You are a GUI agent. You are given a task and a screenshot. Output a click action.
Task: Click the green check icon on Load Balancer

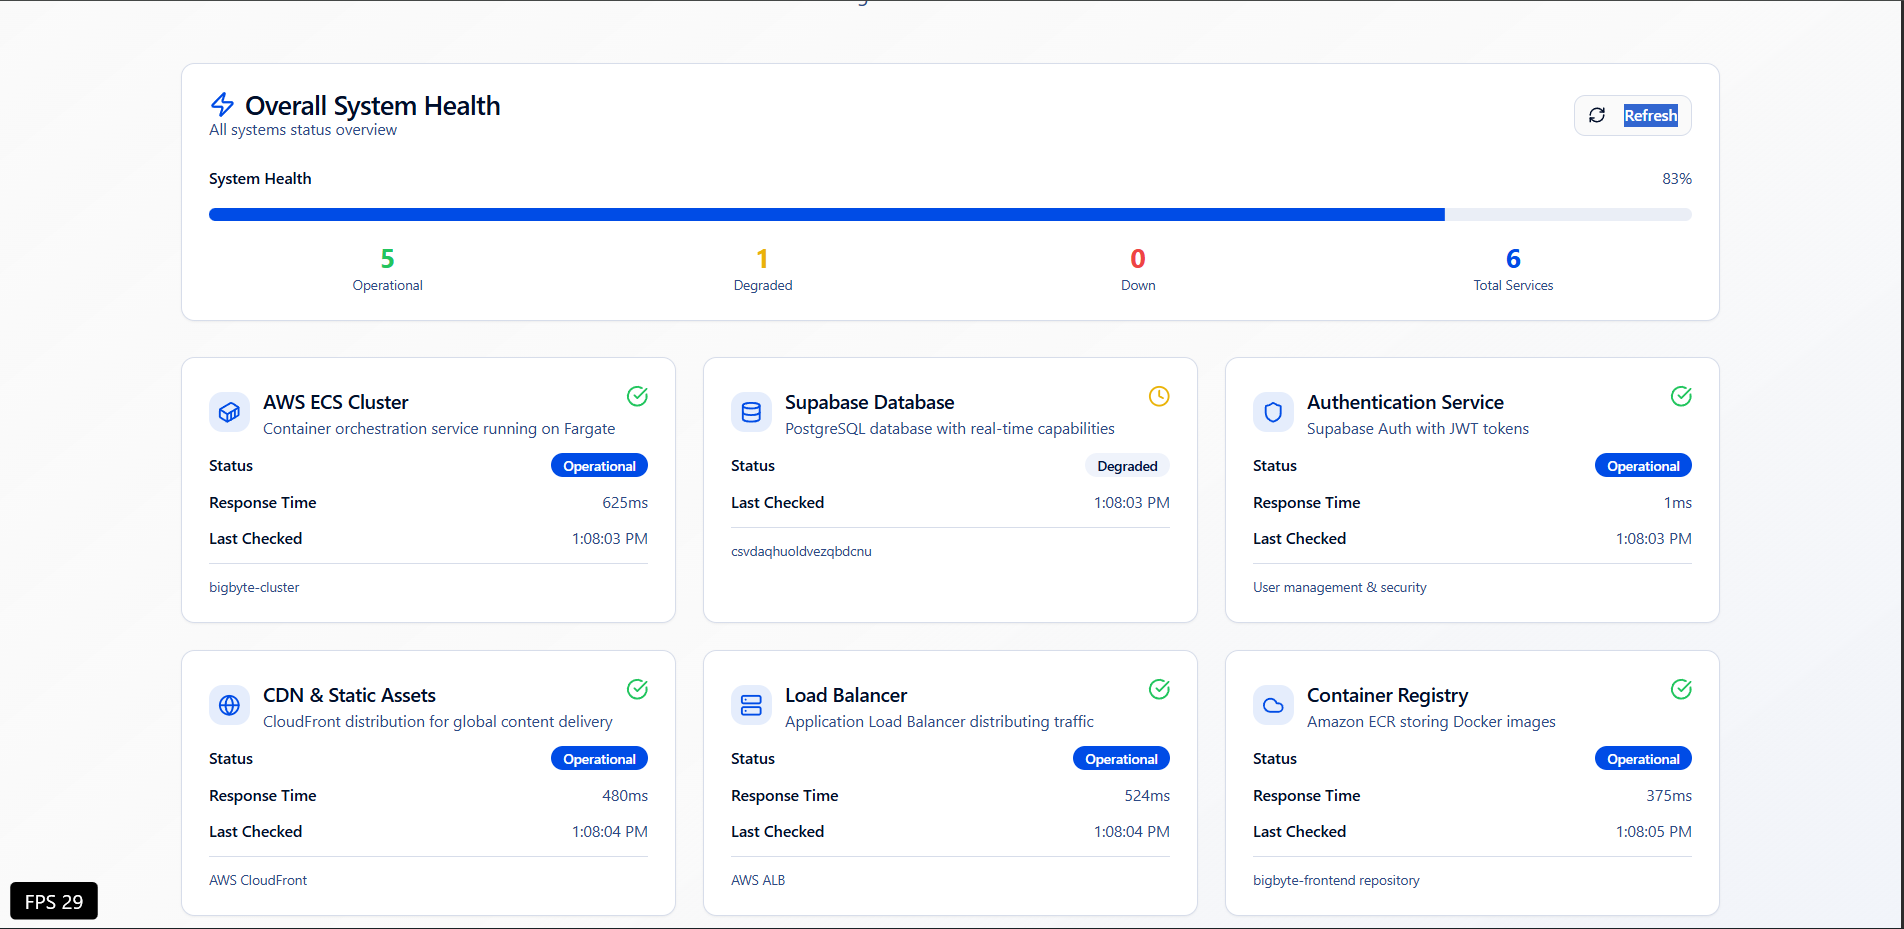(1159, 689)
